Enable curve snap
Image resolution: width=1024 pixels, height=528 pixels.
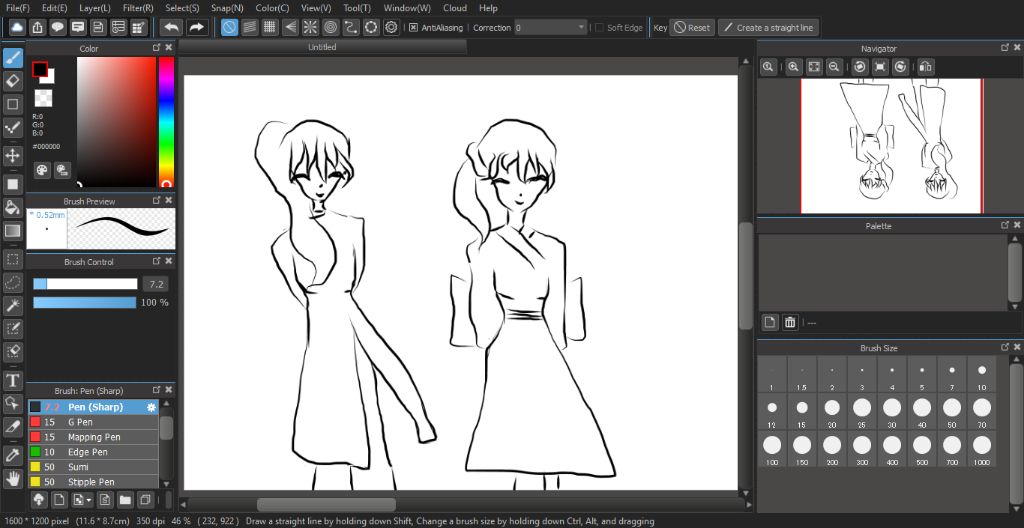[351, 27]
